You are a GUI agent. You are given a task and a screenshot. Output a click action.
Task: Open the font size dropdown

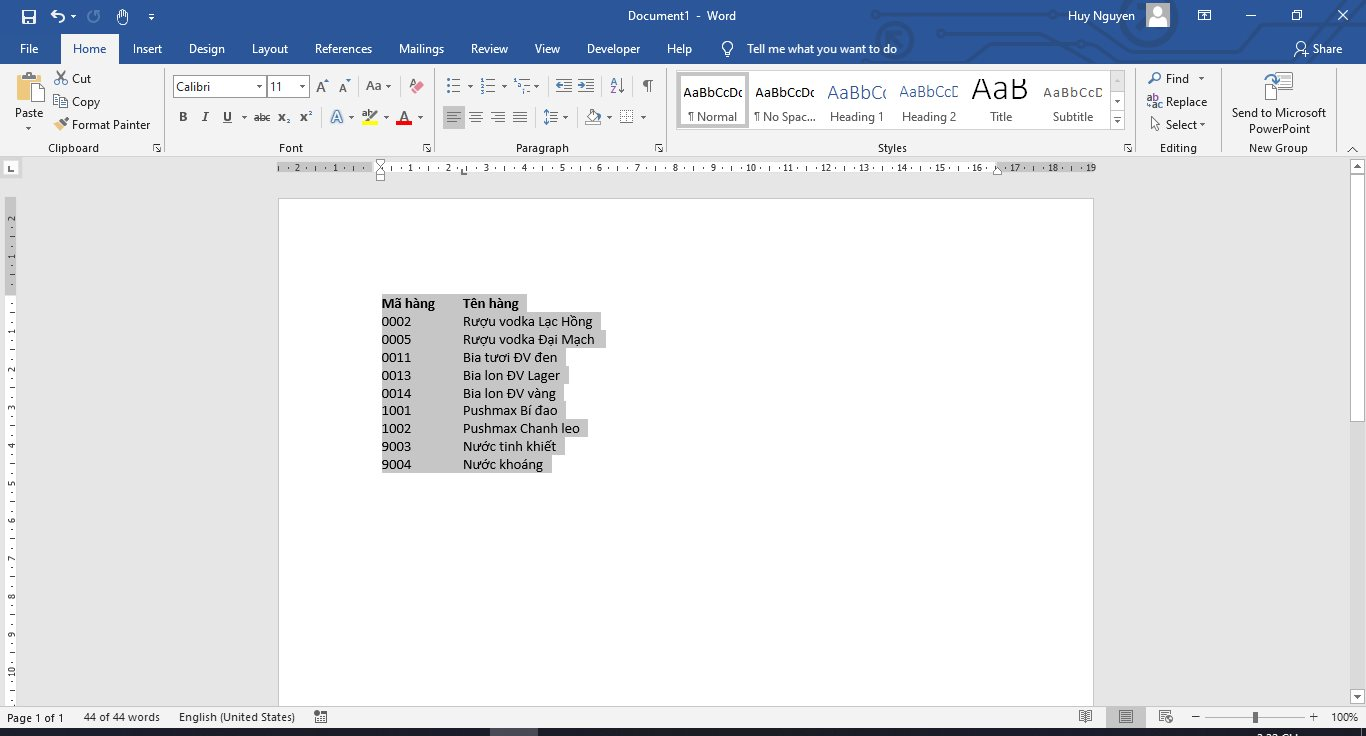[302, 87]
